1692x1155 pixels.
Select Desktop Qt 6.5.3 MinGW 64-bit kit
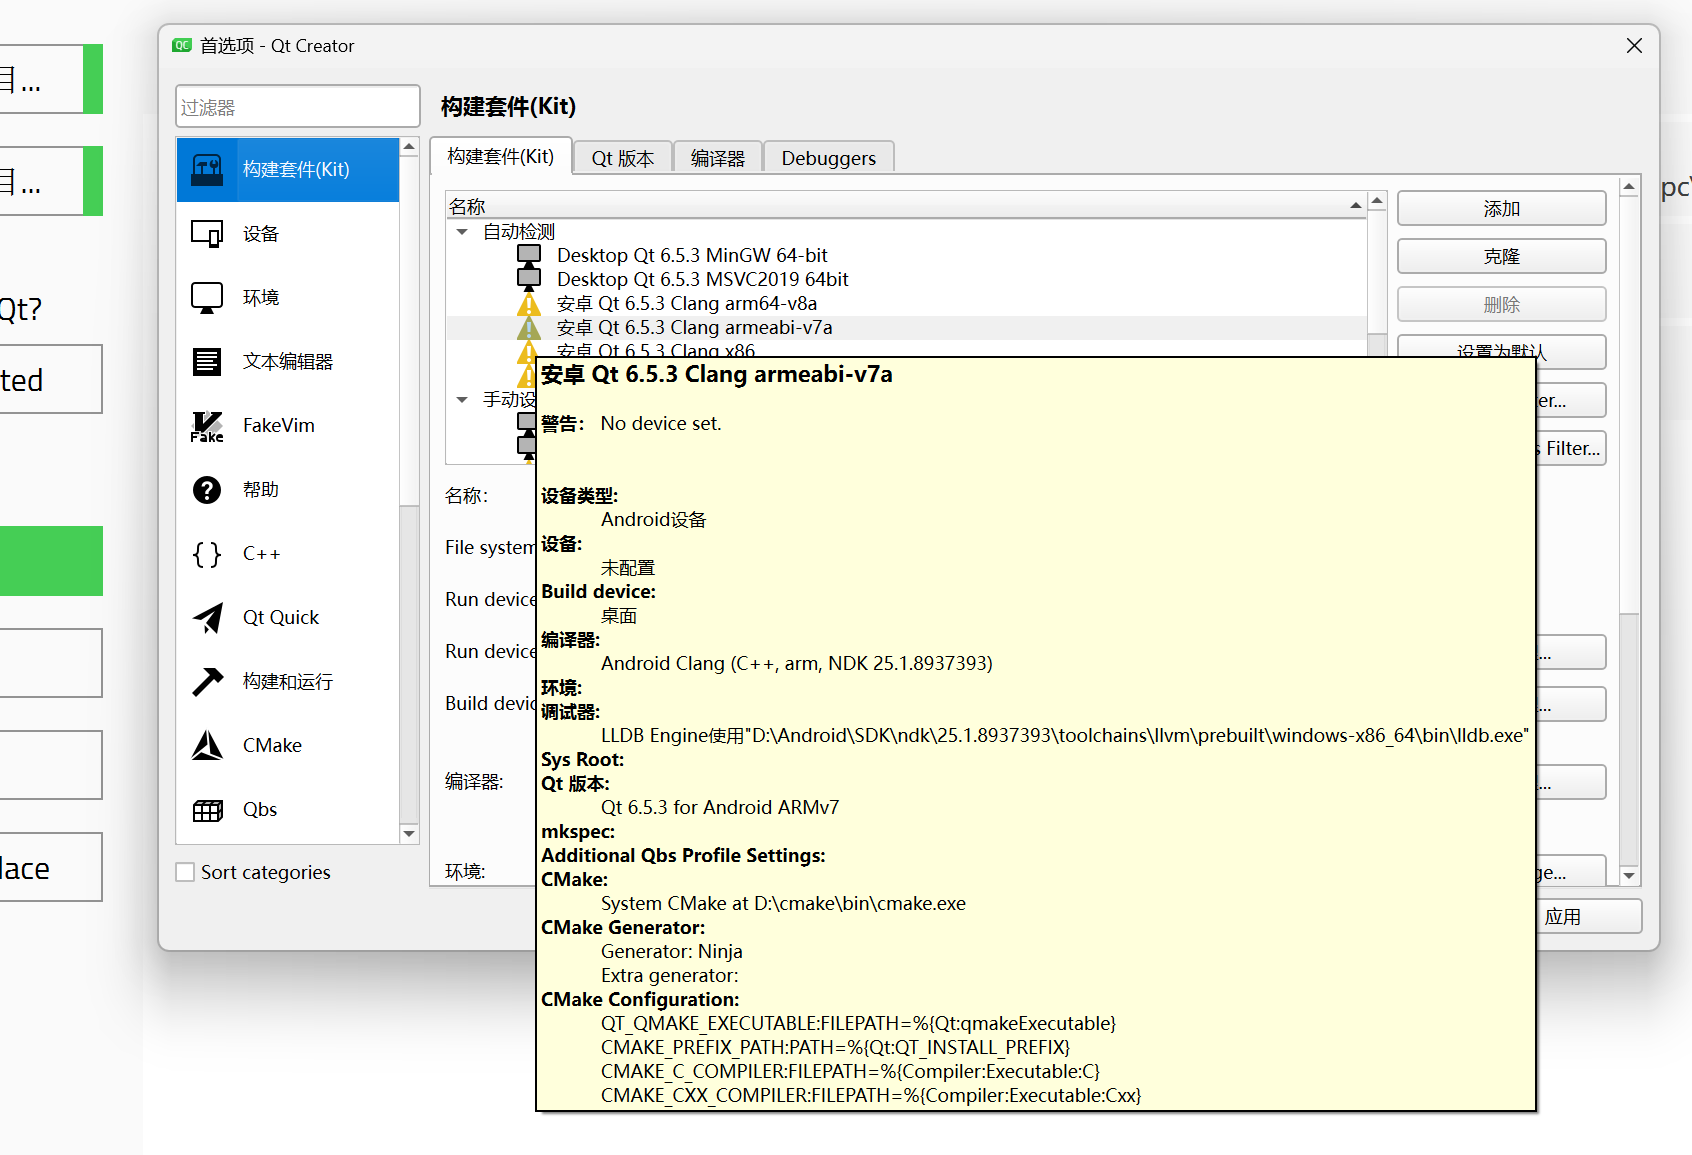pyautogui.click(x=691, y=256)
